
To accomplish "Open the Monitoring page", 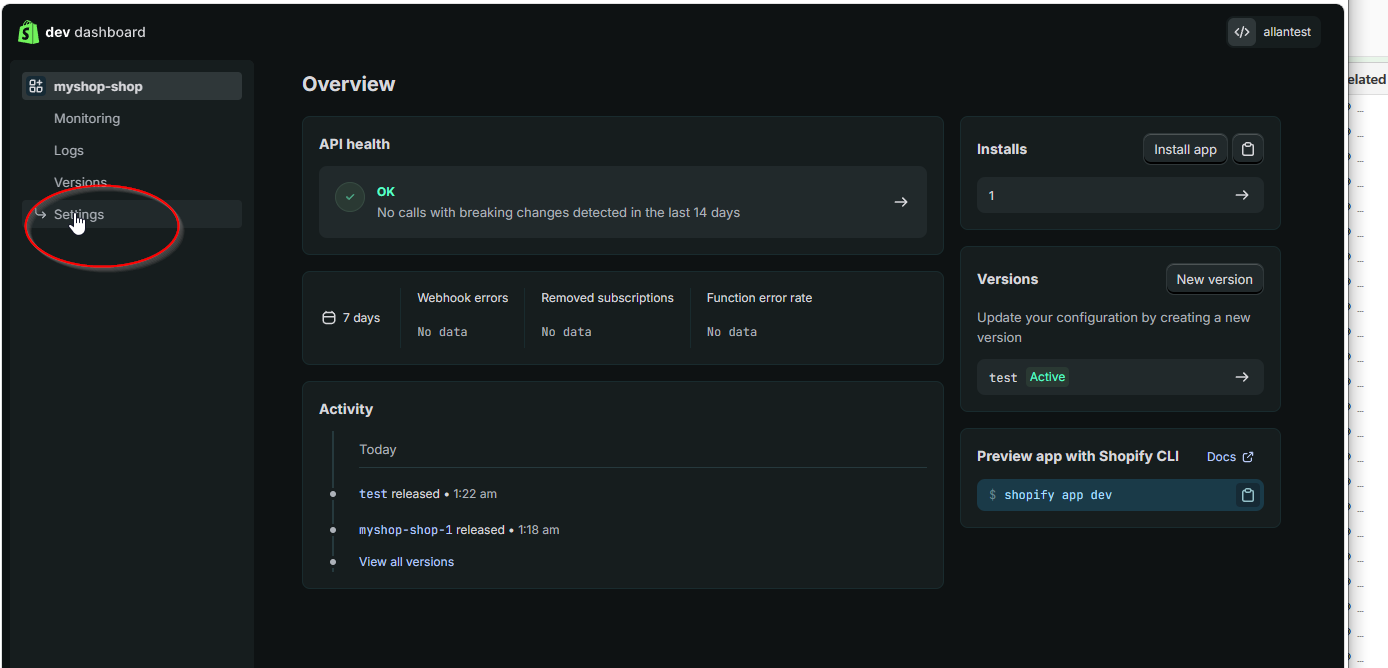I will (87, 118).
